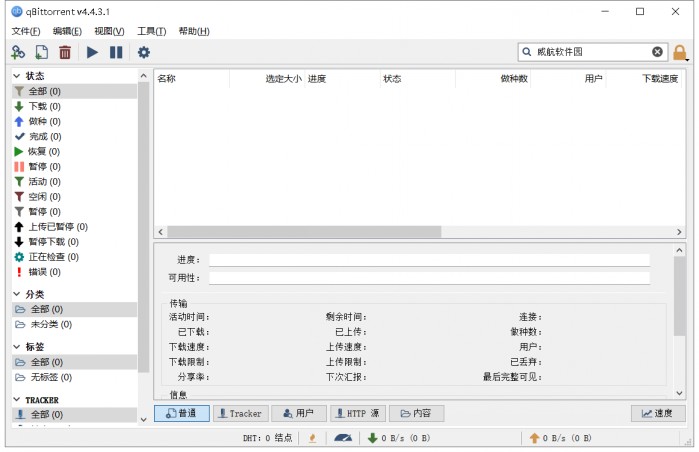The image size is (699, 452).
Task: Open the 视图(V) menu
Action: tap(109, 31)
